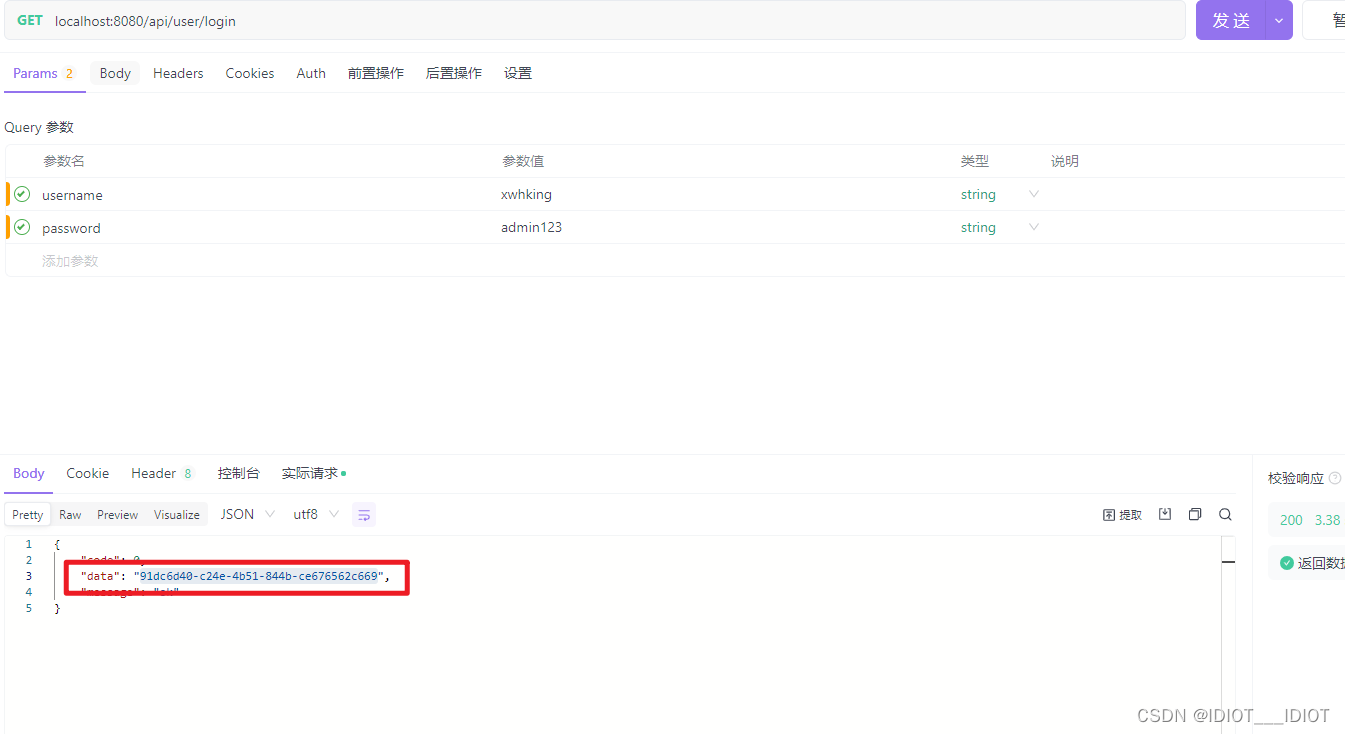The width and height of the screenshot is (1345, 734).
Task: Select the Visualize view mode
Action: [x=177, y=515]
